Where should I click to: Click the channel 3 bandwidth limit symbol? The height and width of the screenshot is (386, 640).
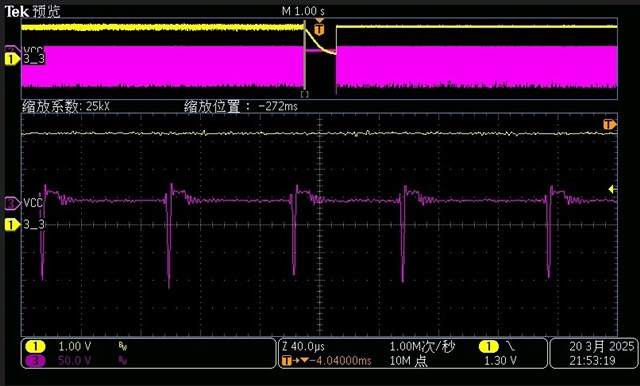tap(123, 361)
